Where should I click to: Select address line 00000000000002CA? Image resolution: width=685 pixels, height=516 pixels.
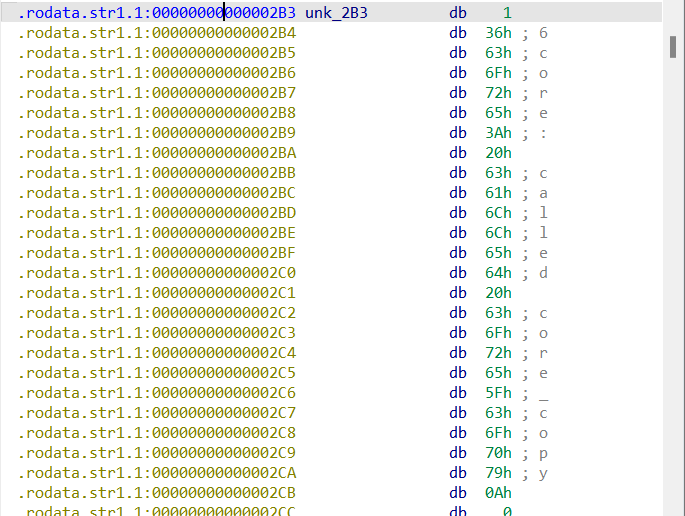coord(157,474)
